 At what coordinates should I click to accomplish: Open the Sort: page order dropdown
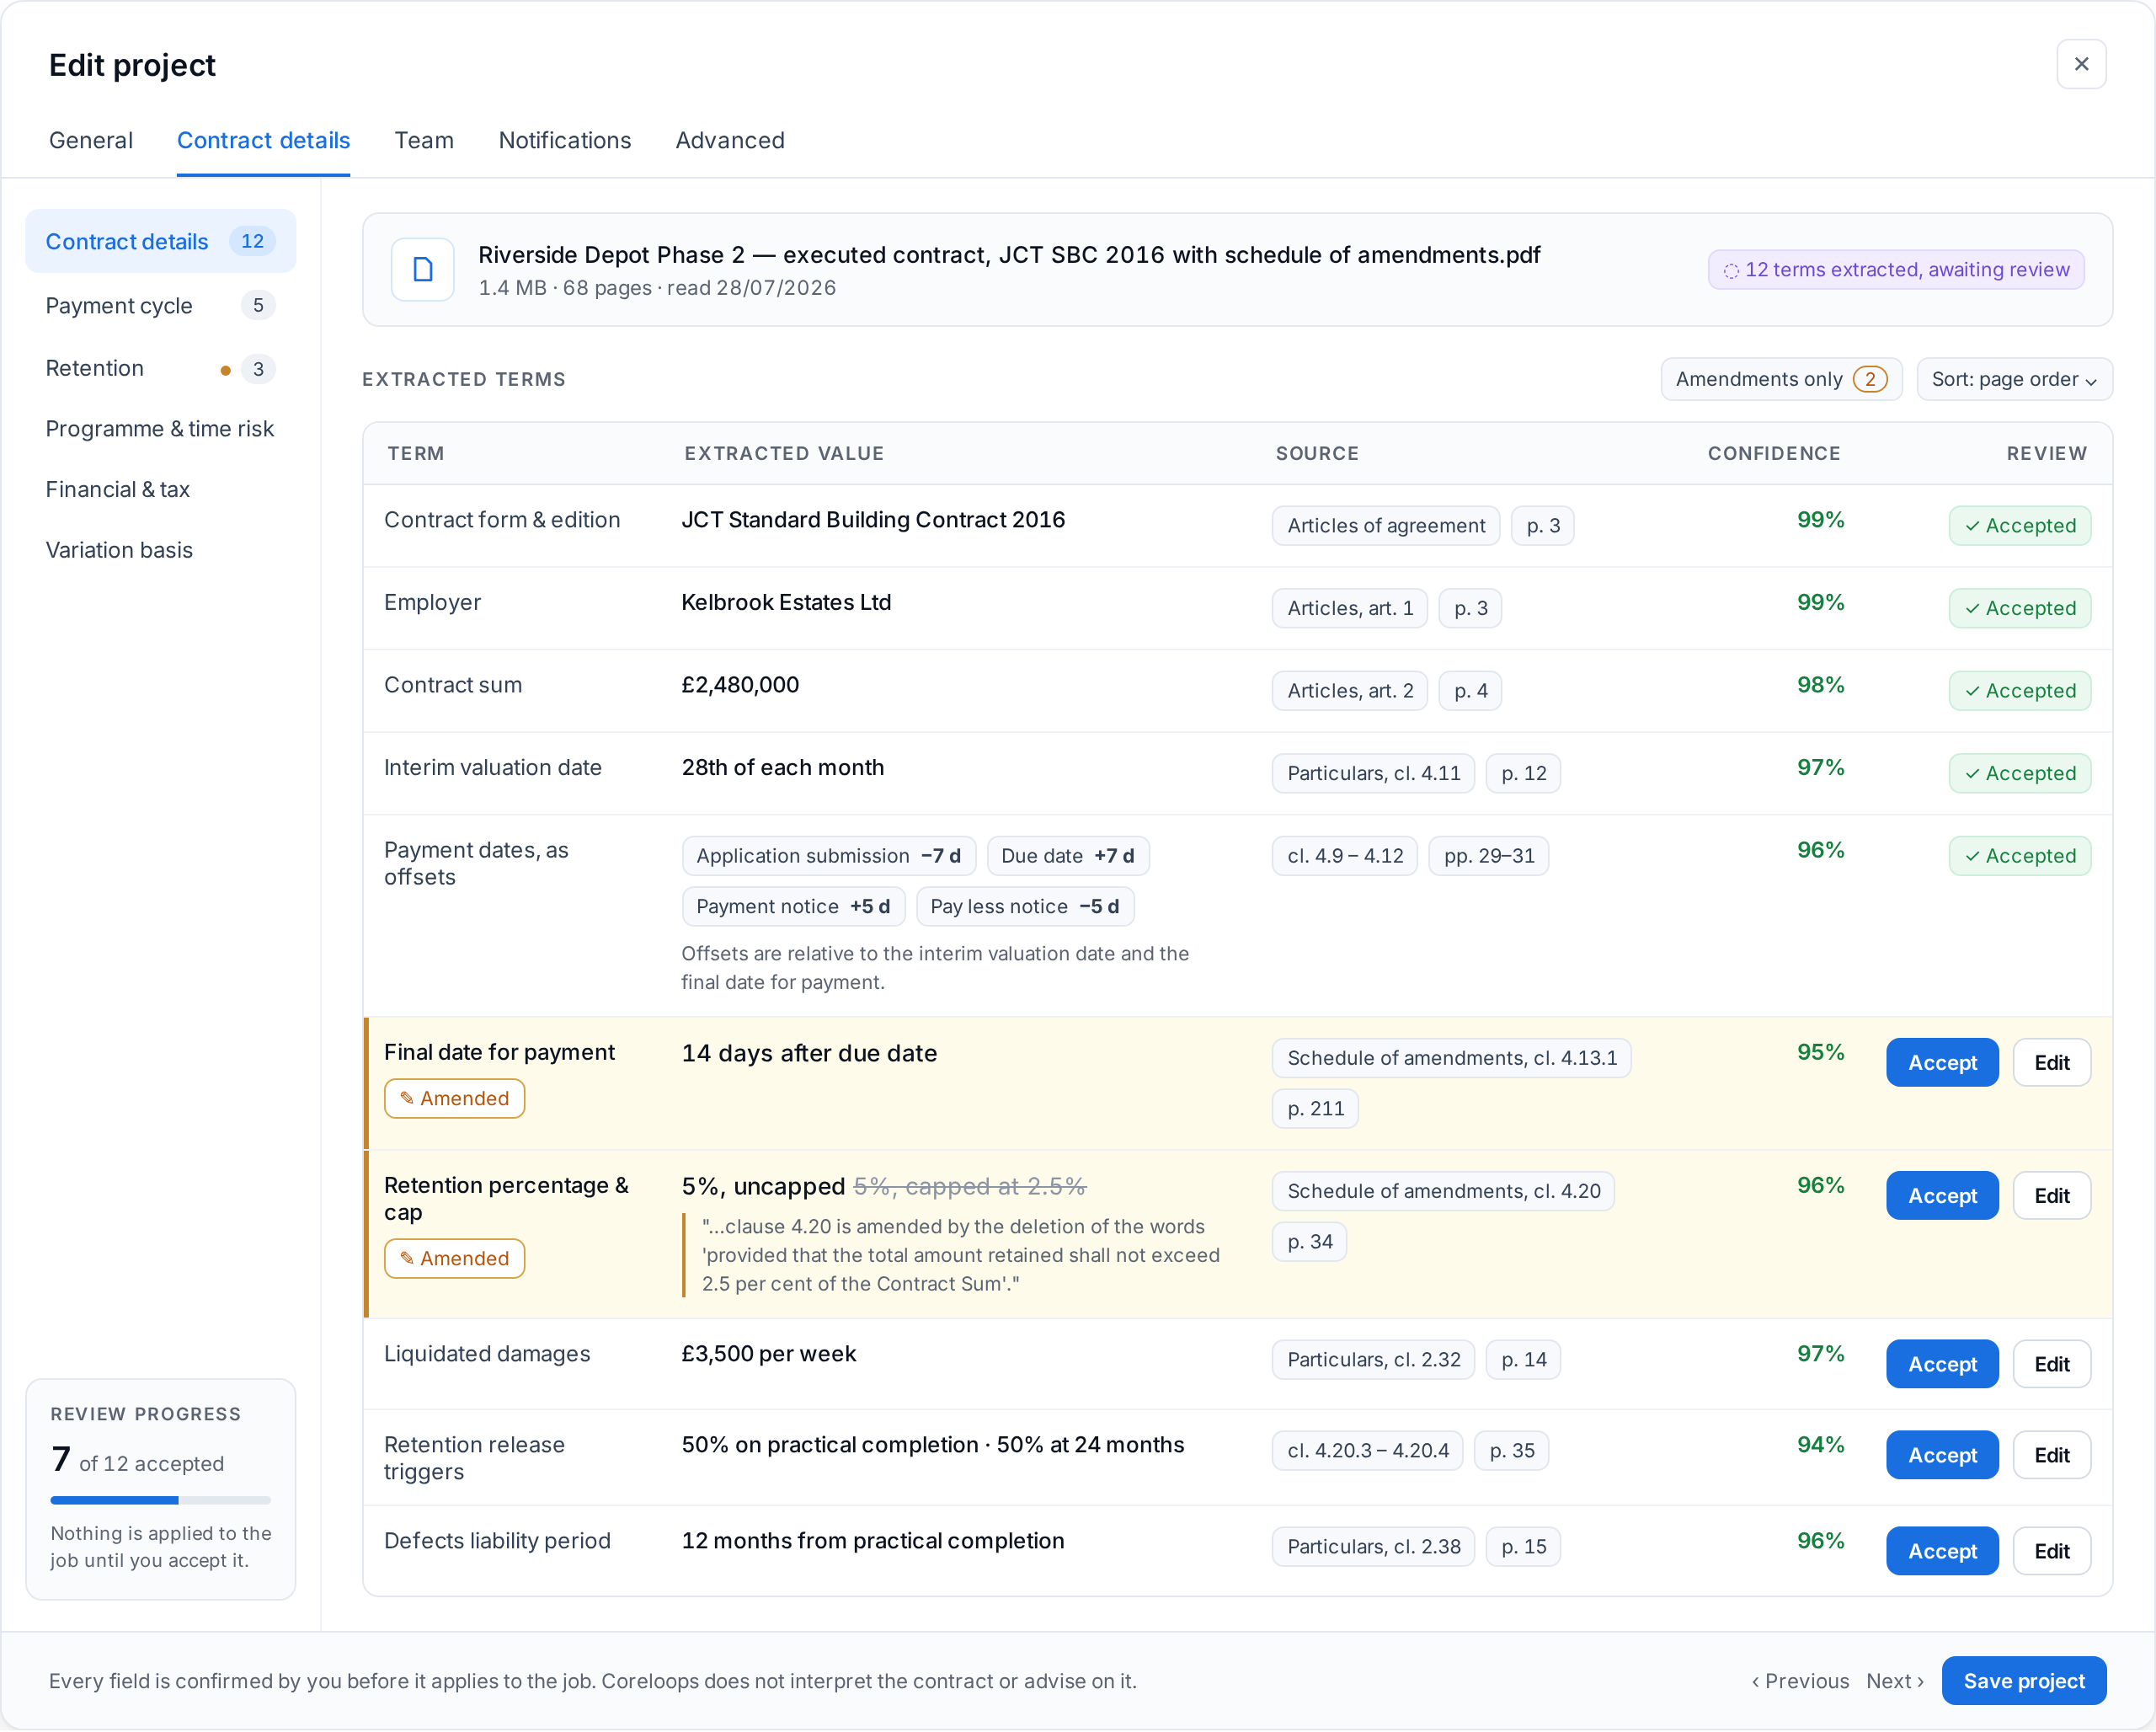[x=2014, y=379]
